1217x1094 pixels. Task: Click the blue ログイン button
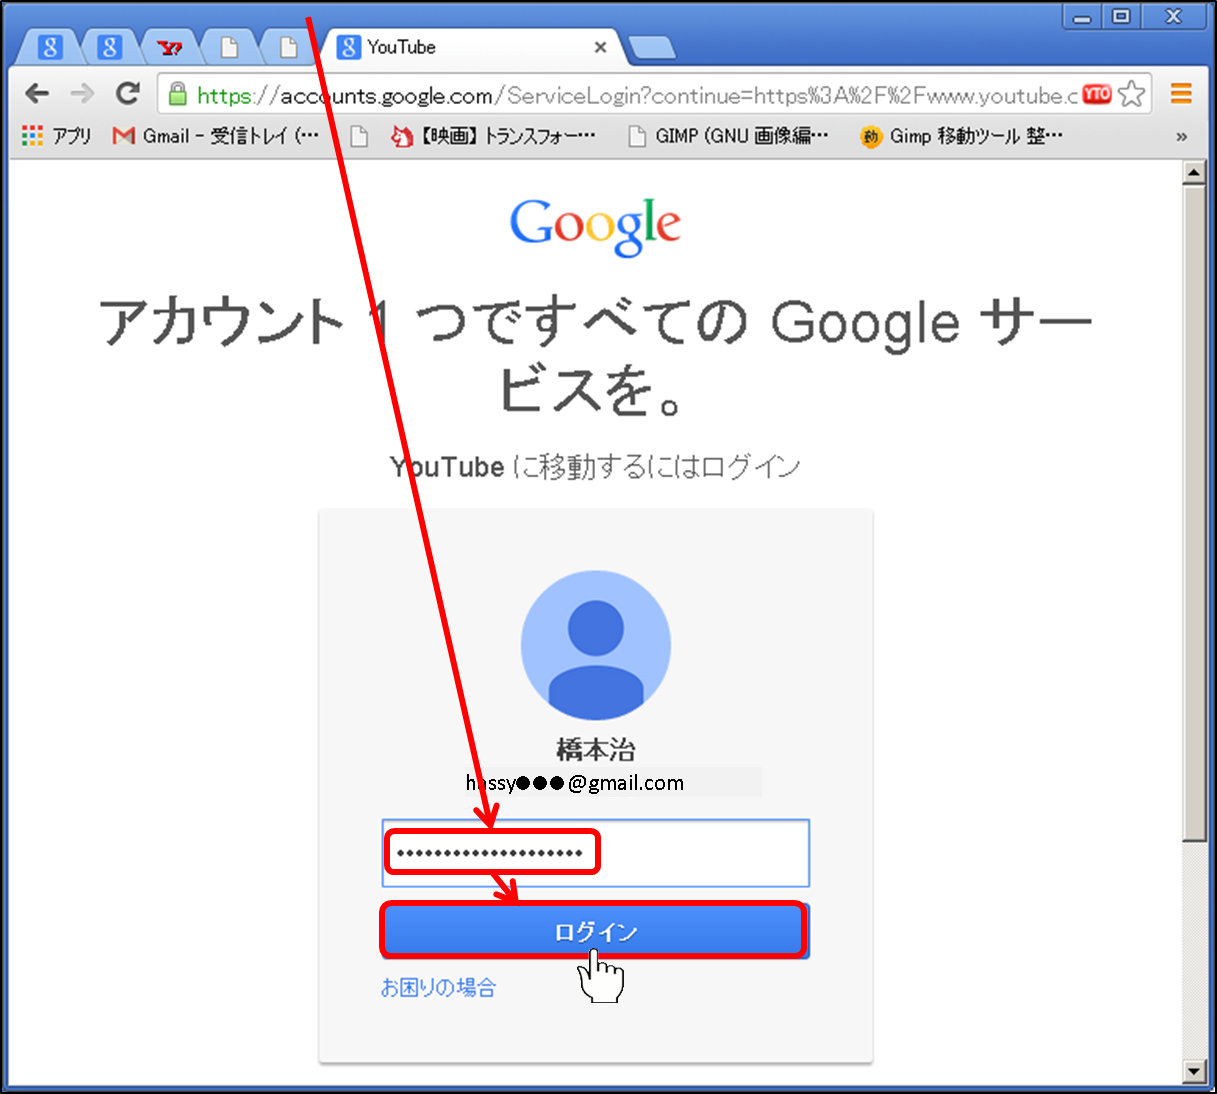coord(595,932)
